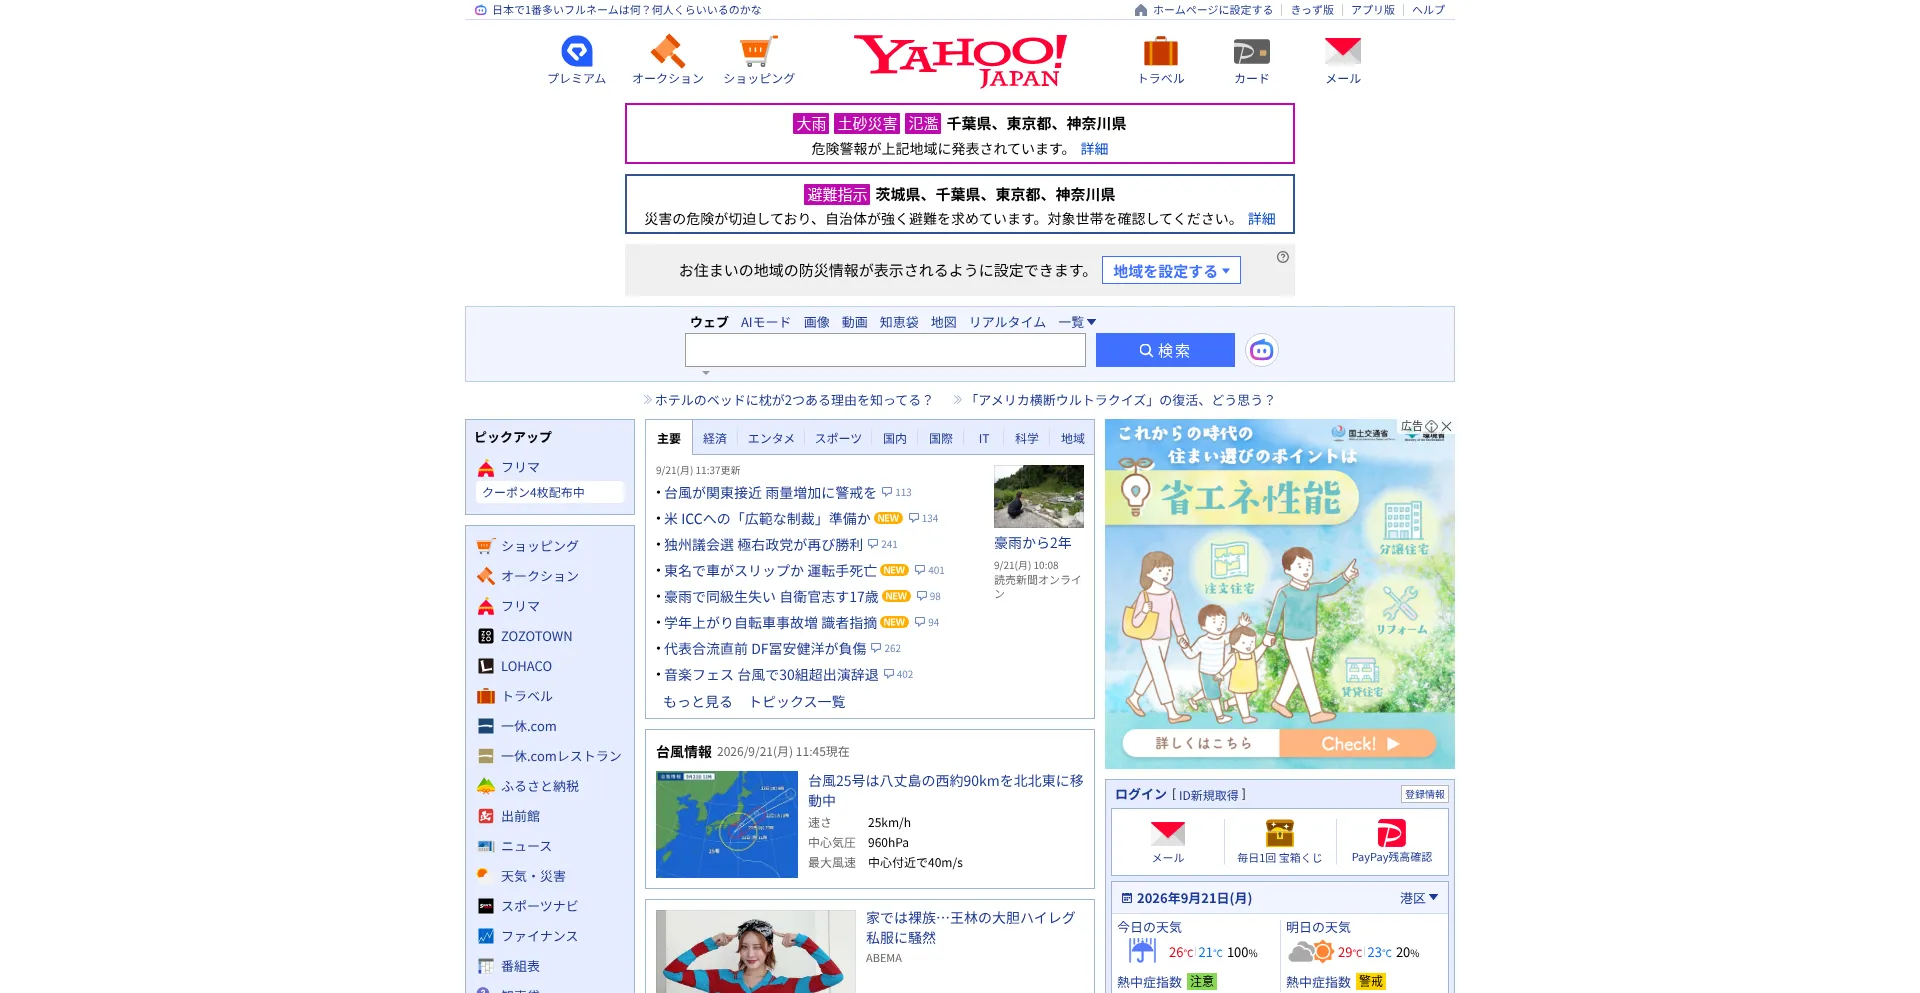Open 出前館 in the sidebar
1920x993 pixels.
(509, 816)
